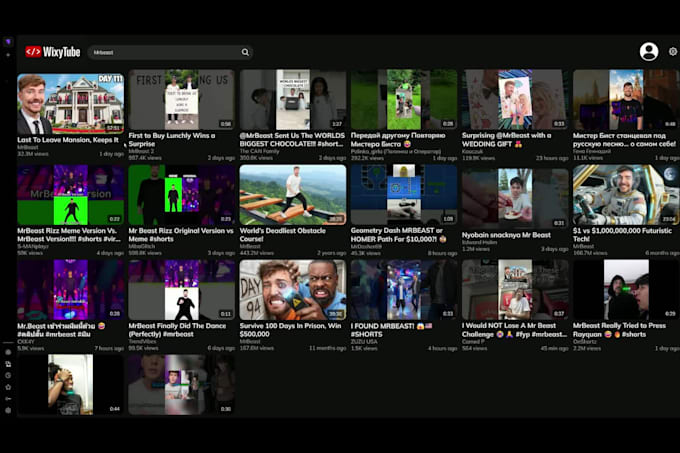Click title 'Survive 100 Days In Prison, Win $500,000'

click(291, 329)
